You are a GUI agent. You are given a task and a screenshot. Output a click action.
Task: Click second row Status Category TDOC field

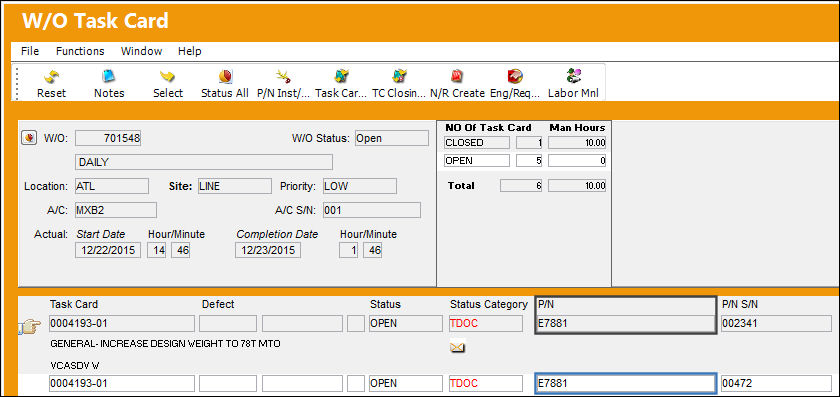485,384
